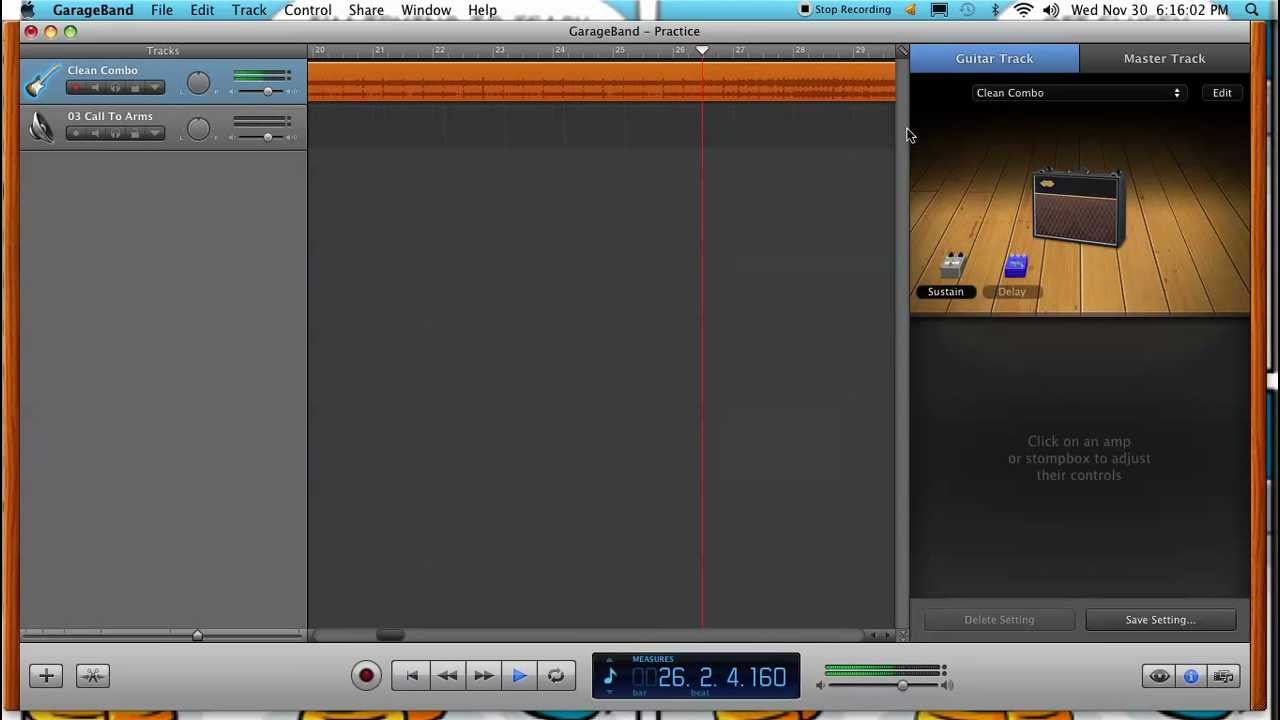Go to beginning of the song
Screen dimensions: 1280x720
pos(411,676)
